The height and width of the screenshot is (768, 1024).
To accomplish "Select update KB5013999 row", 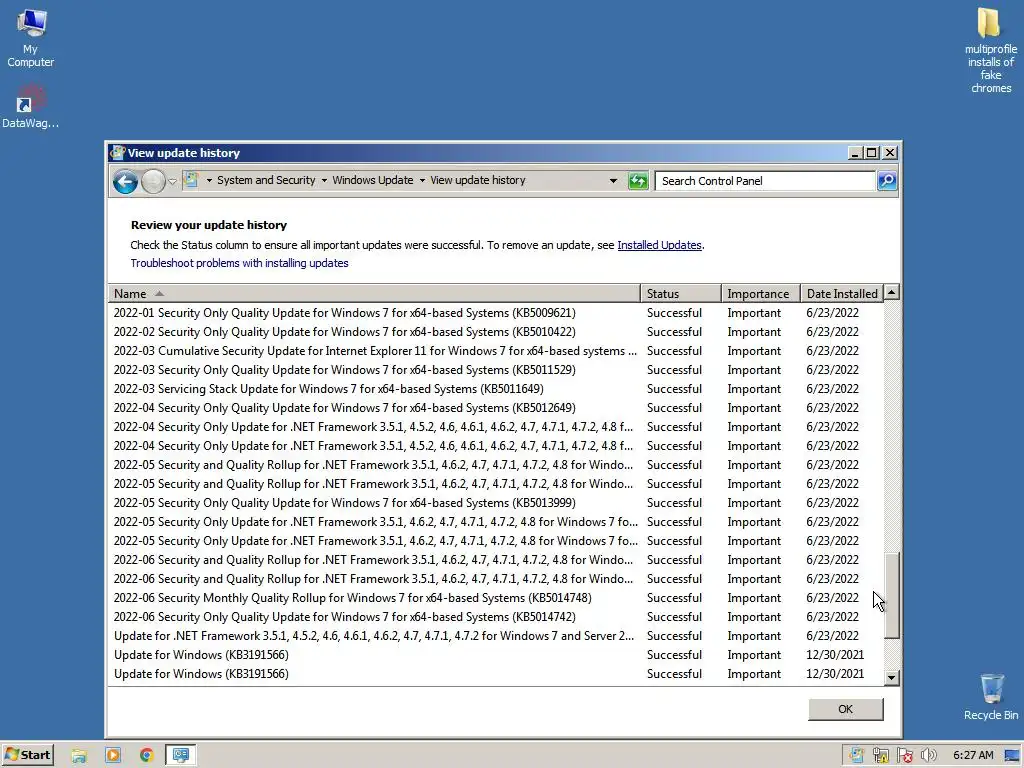I will [x=496, y=503].
